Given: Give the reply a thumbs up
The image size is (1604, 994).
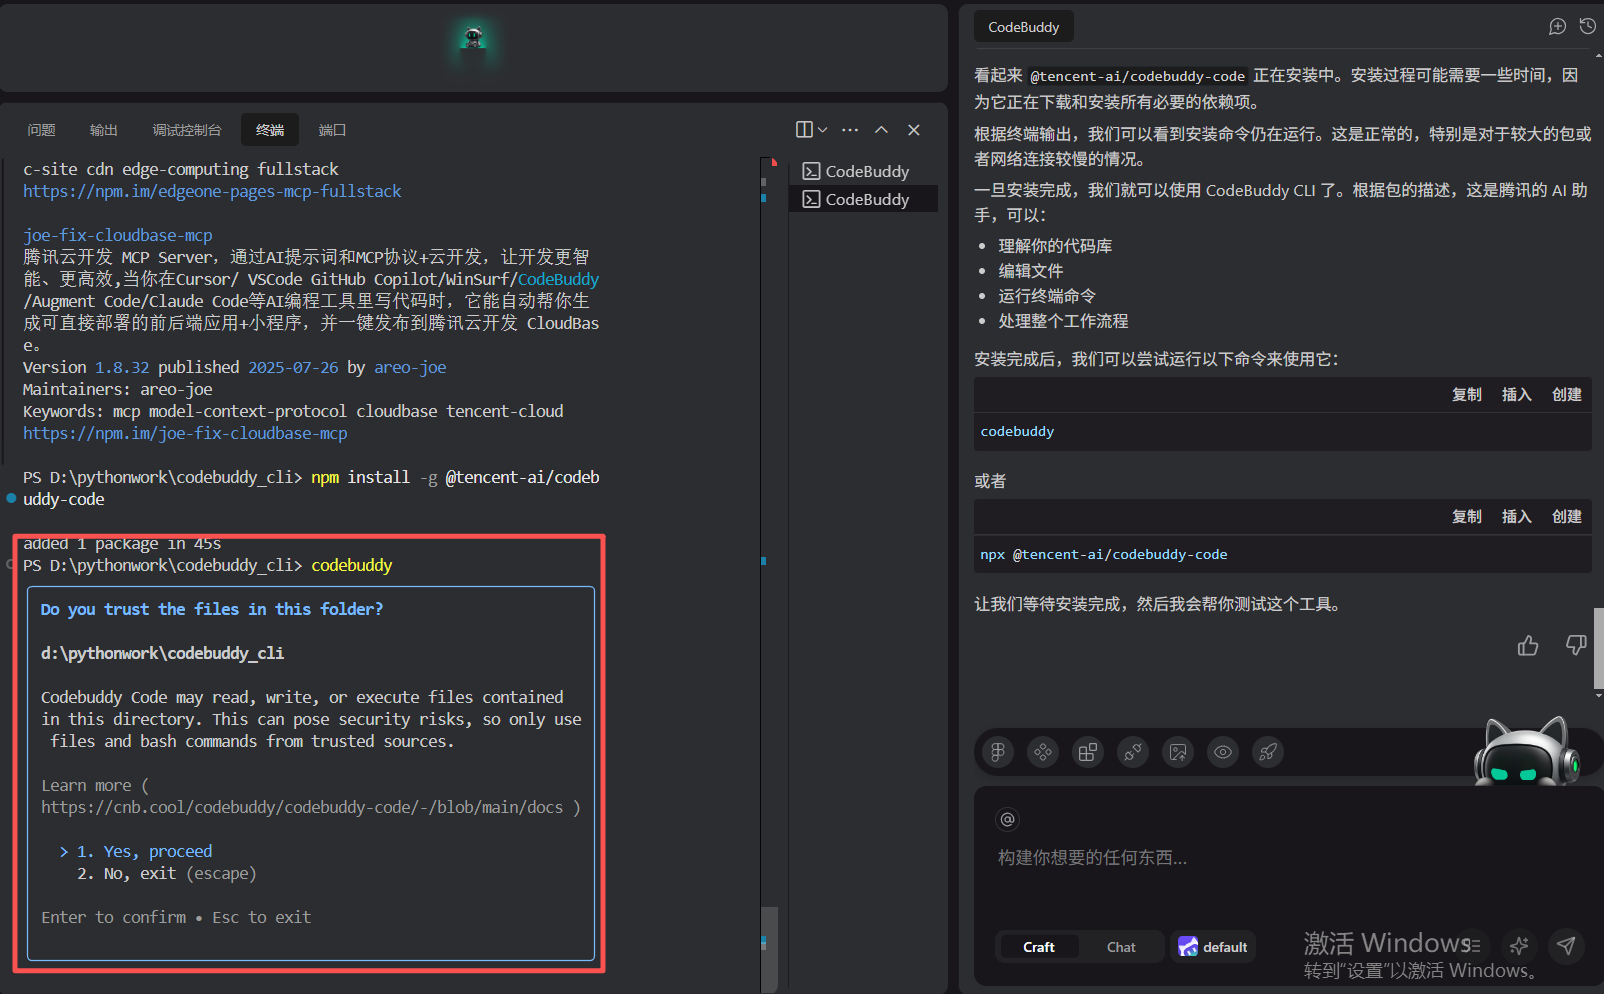Looking at the screenshot, I should click(1528, 646).
